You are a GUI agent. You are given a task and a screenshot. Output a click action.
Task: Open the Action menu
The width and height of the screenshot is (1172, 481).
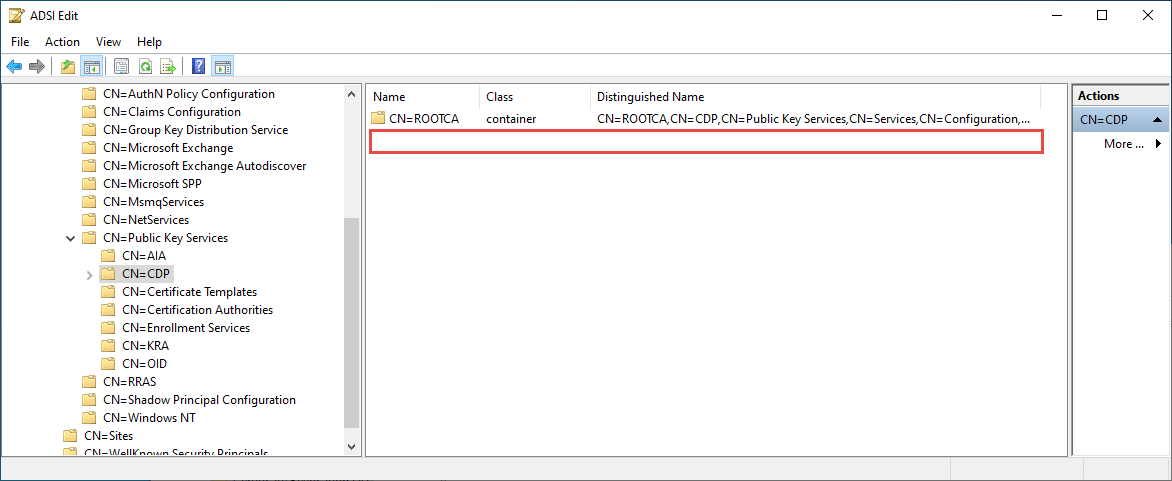[62, 42]
